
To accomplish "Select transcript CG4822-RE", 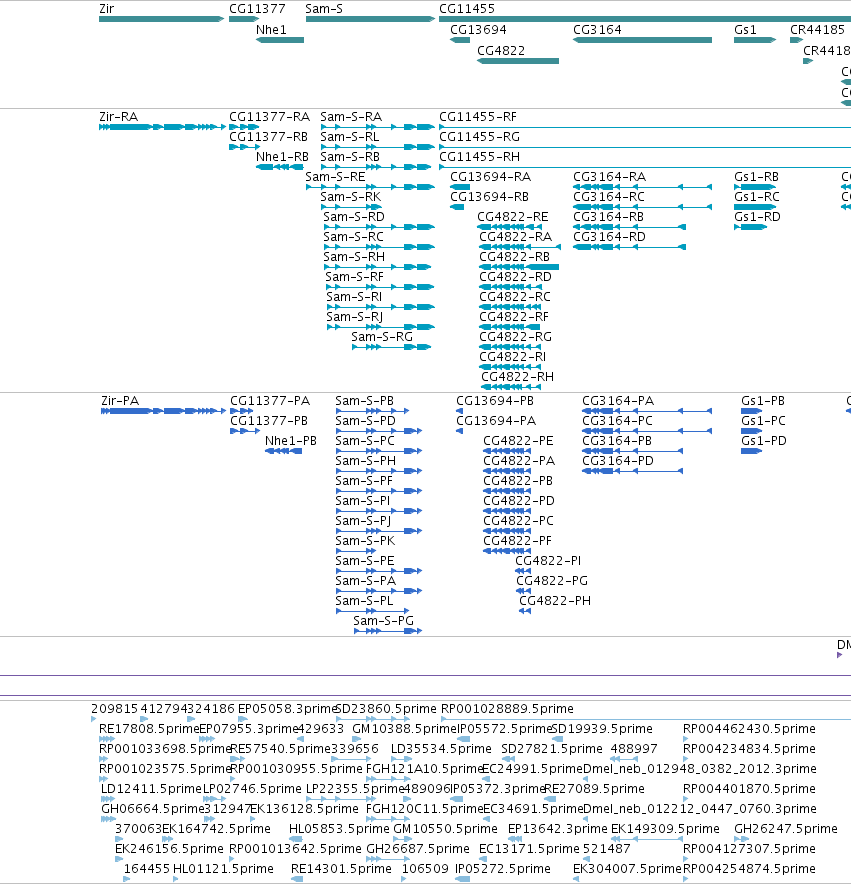I will (509, 227).
